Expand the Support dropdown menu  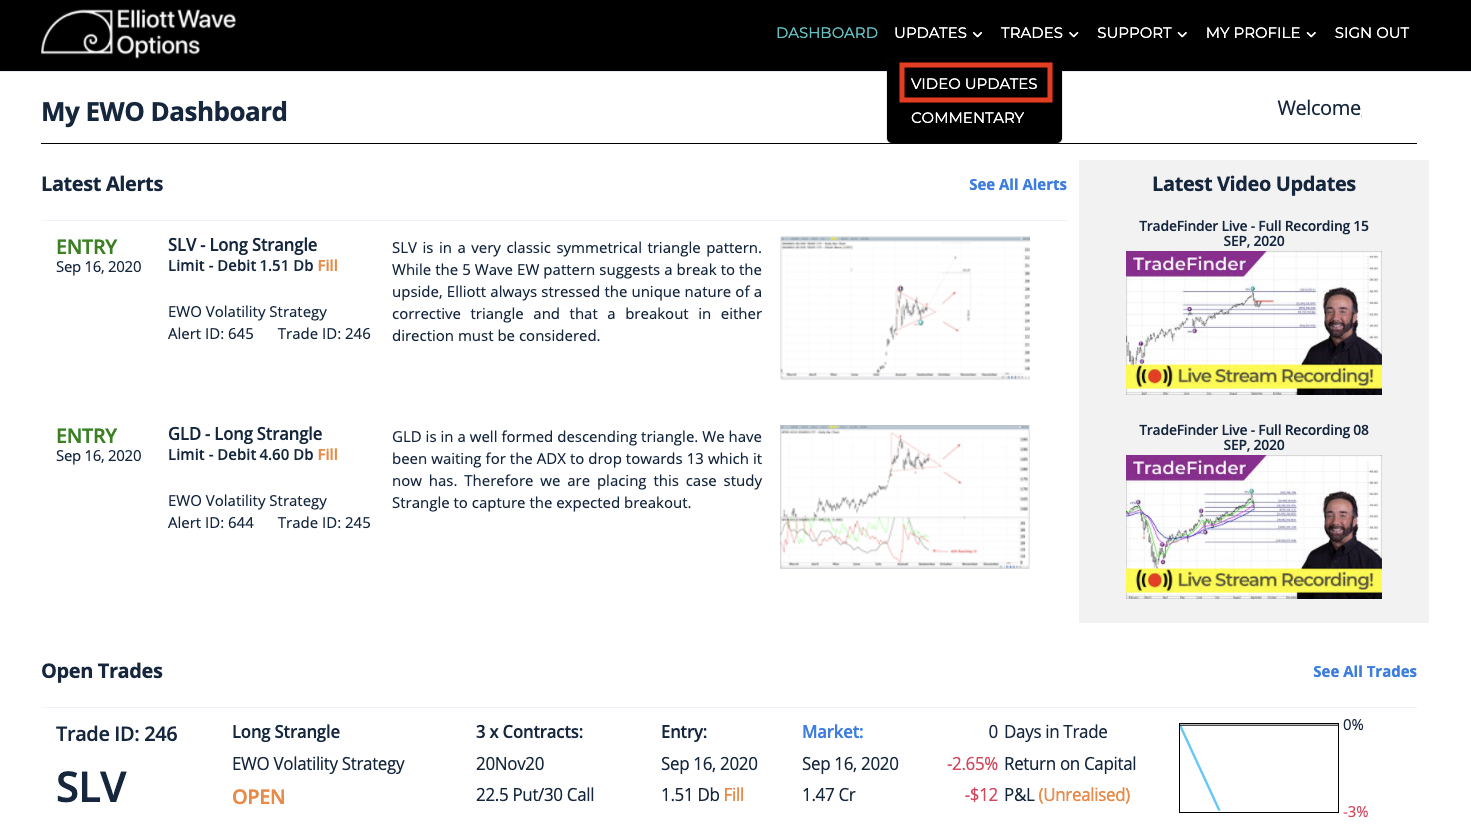pos(1142,33)
